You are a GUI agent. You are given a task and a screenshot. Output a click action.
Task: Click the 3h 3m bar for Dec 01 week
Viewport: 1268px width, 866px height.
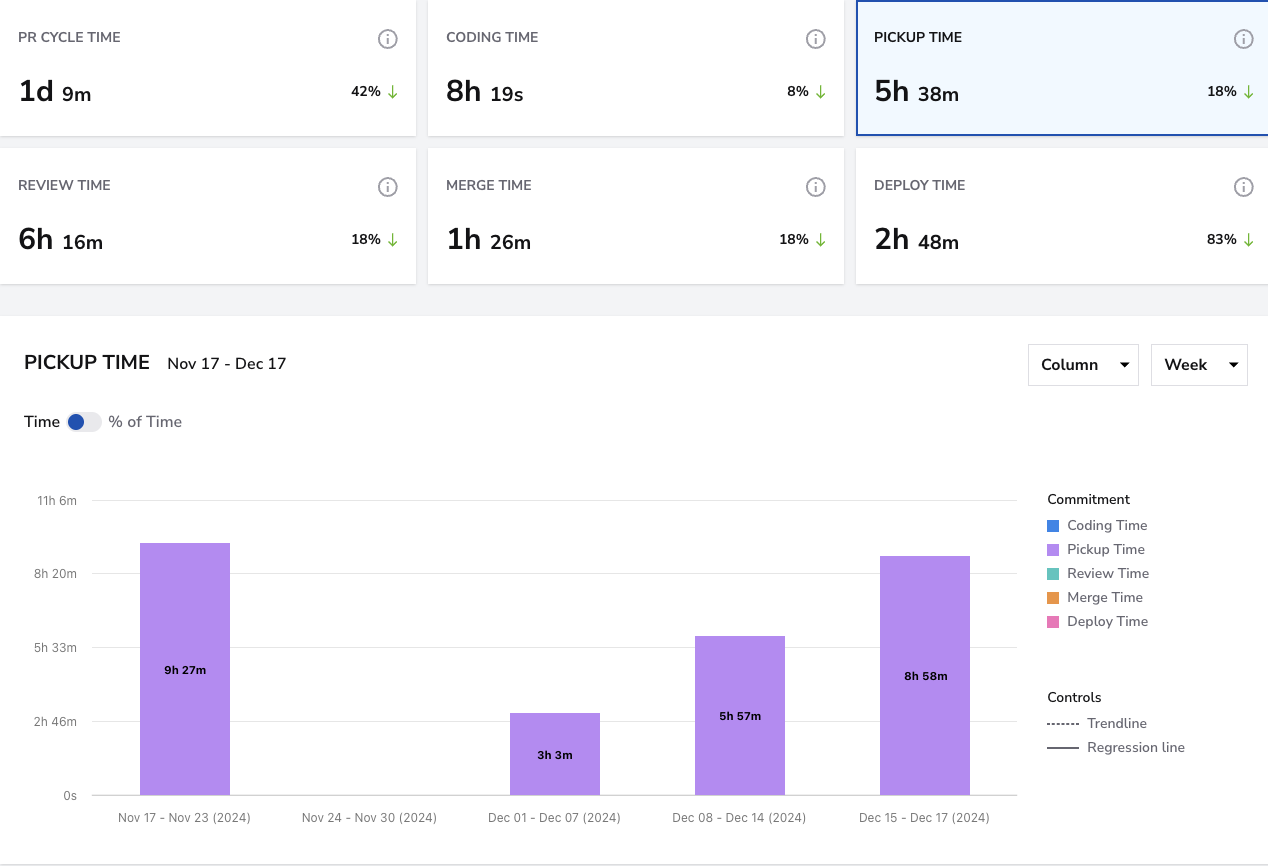(555, 754)
